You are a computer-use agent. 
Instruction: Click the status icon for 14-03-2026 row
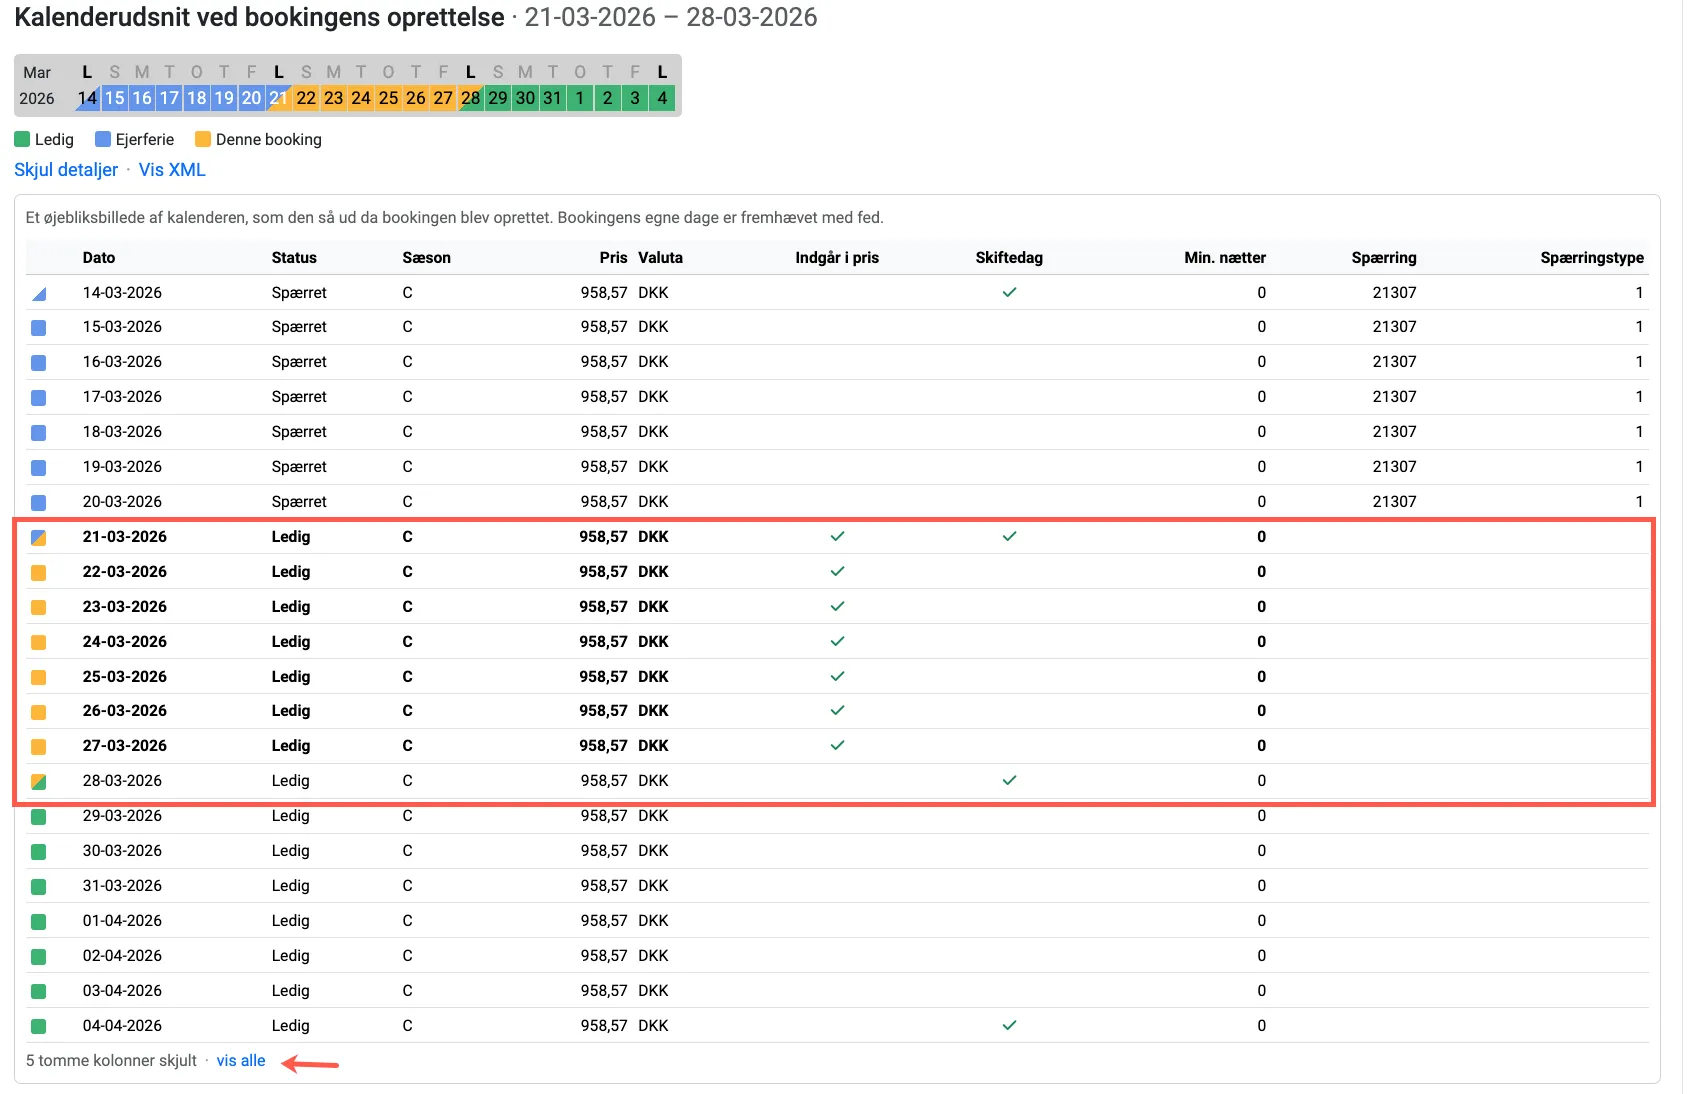coord(39,293)
